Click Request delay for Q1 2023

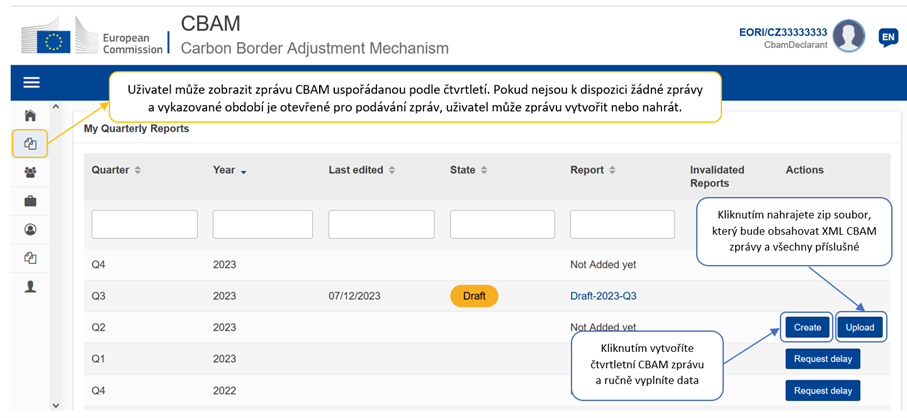coord(823,359)
